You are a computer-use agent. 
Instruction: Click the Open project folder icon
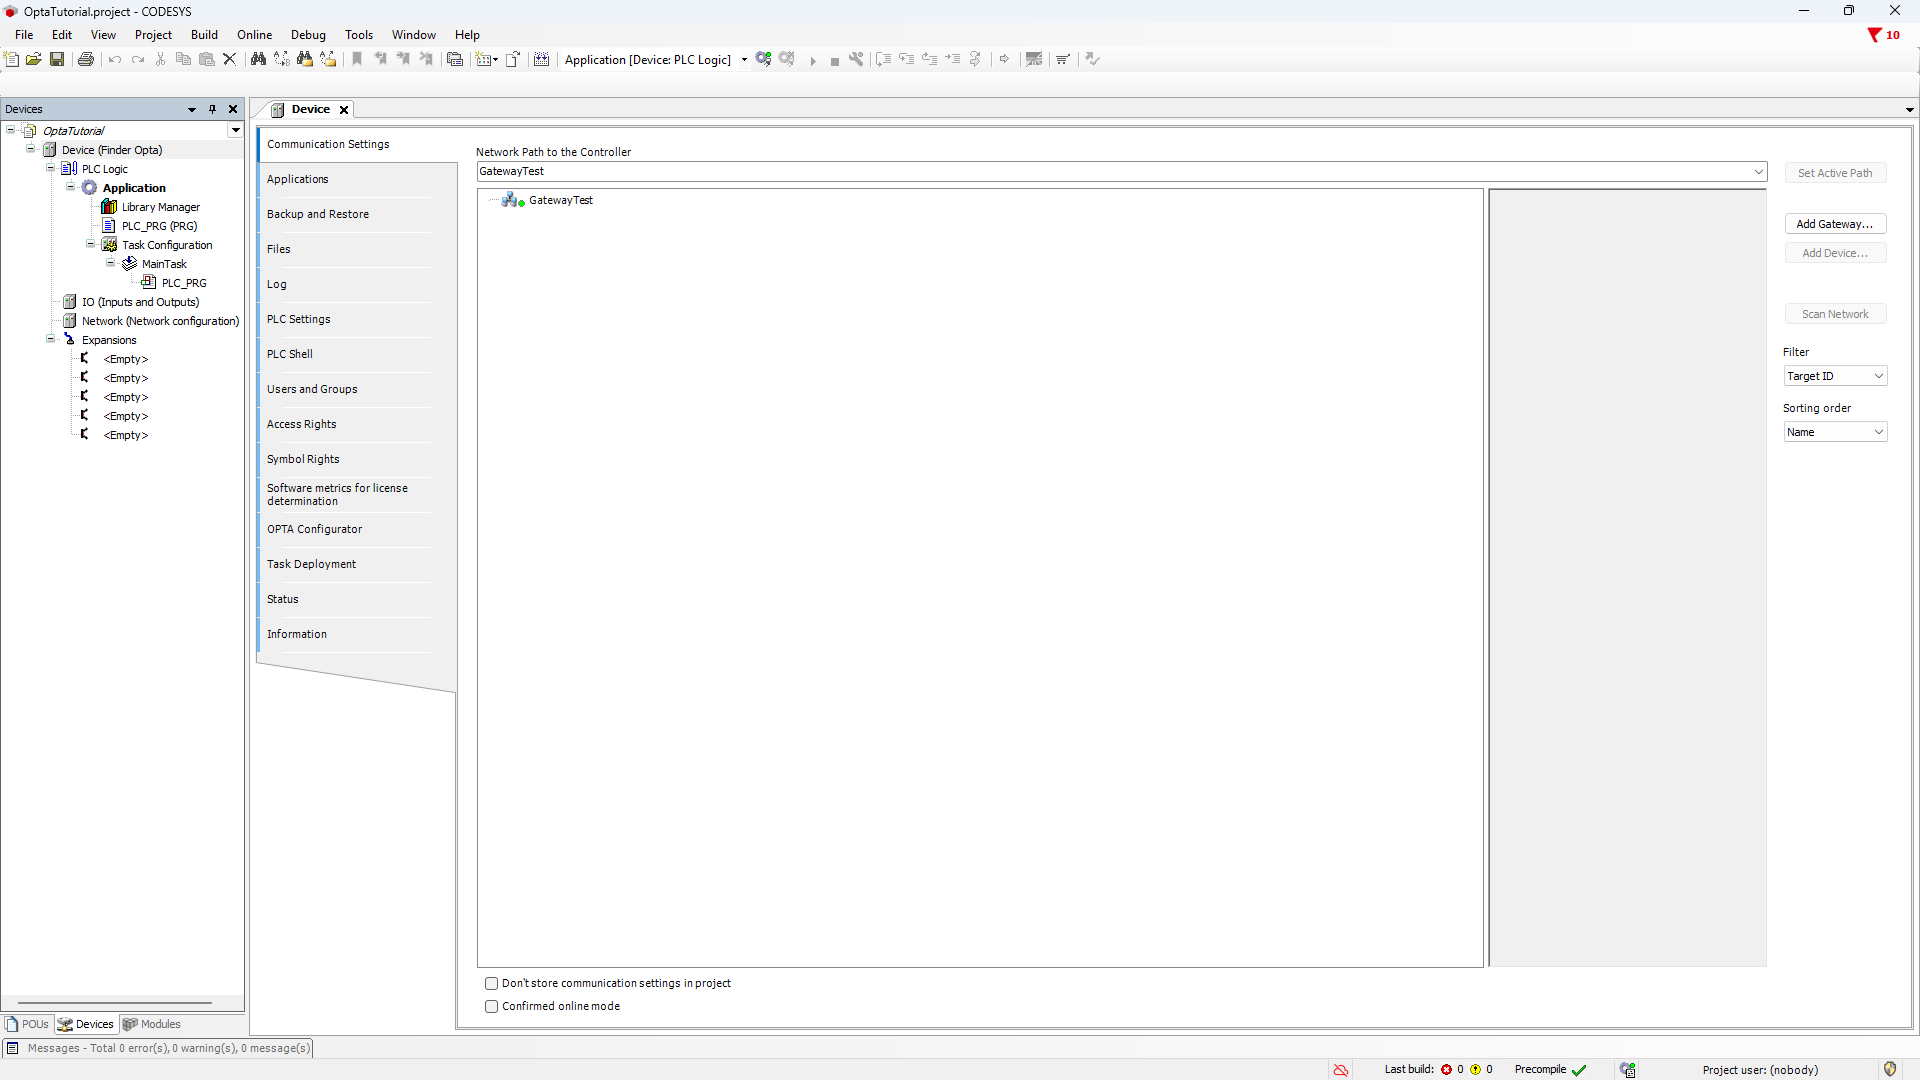[x=34, y=59]
